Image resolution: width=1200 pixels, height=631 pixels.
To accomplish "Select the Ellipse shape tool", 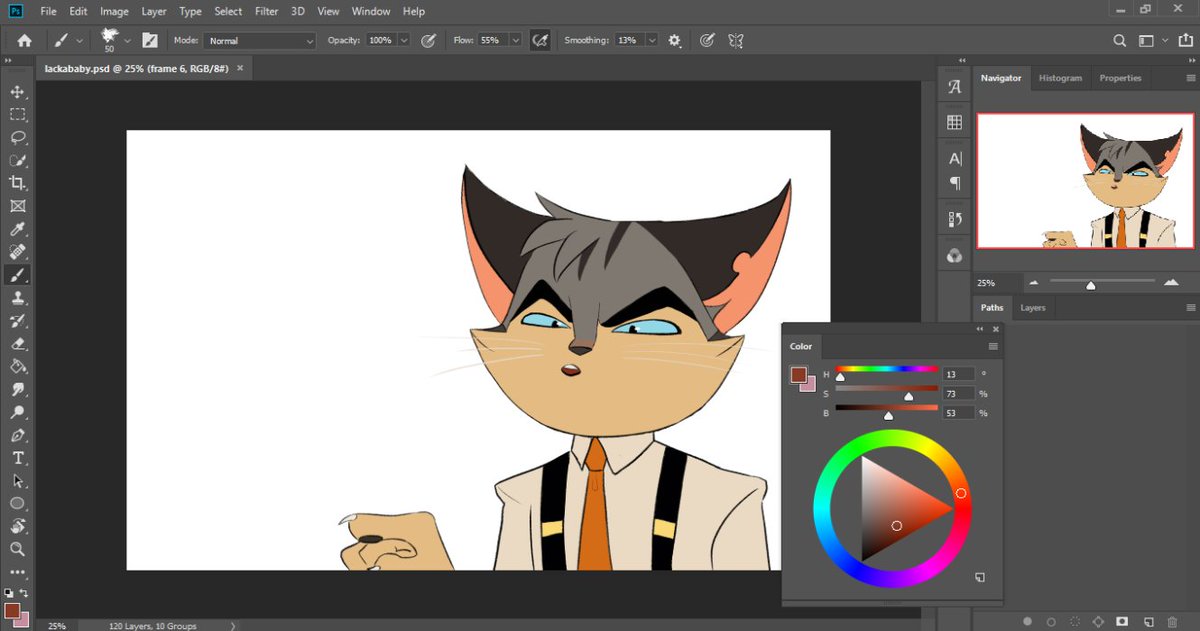I will coord(17,504).
